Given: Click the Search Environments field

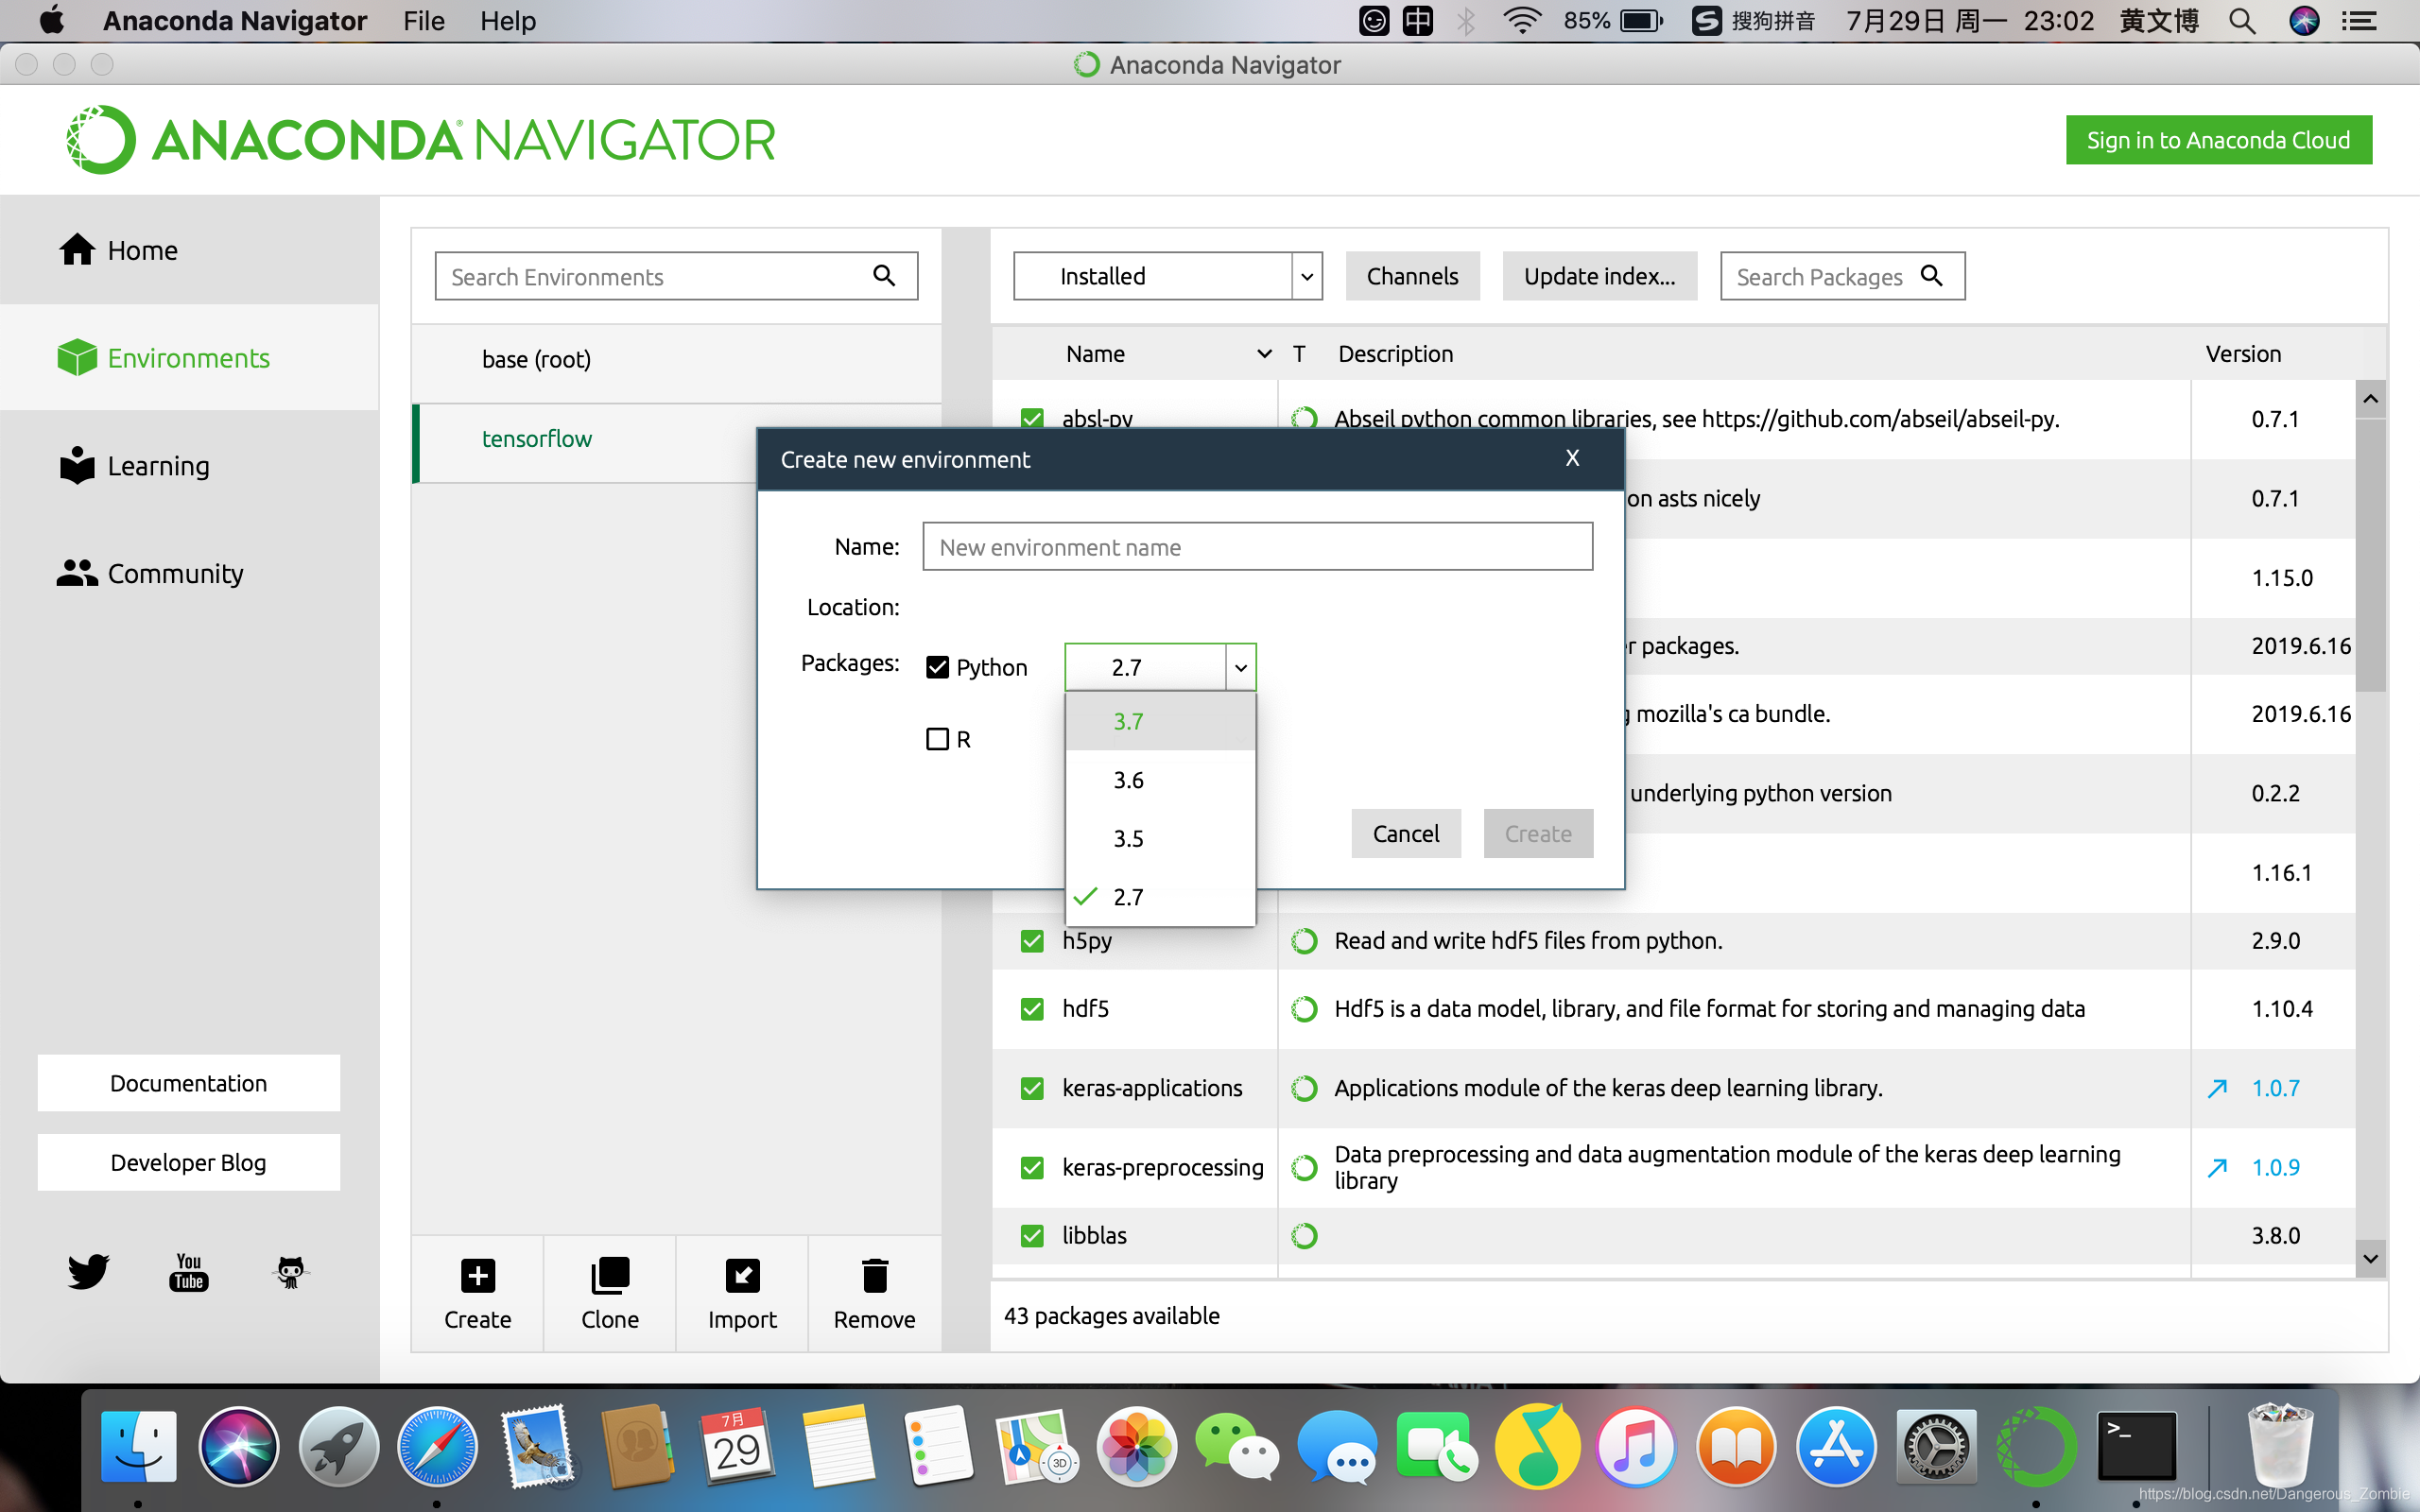Looking at the screenshot, I should [x=676, y=276].
